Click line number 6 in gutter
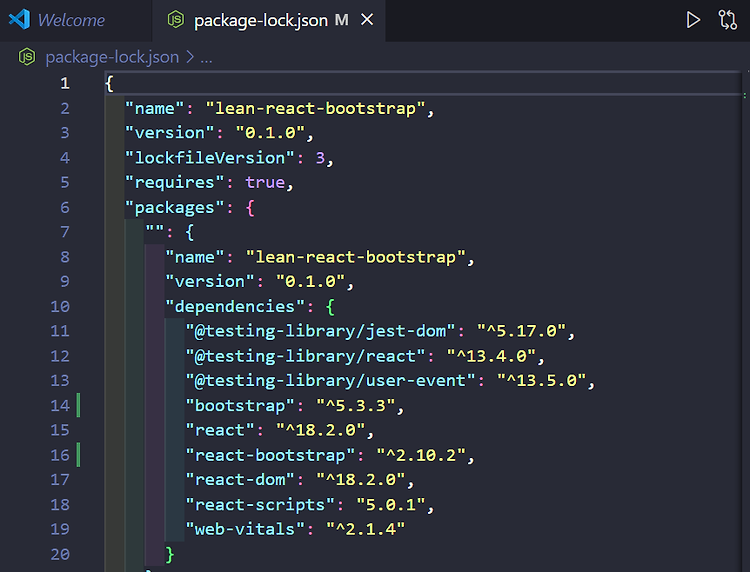The image size is (750, 572). coord(65,208)
